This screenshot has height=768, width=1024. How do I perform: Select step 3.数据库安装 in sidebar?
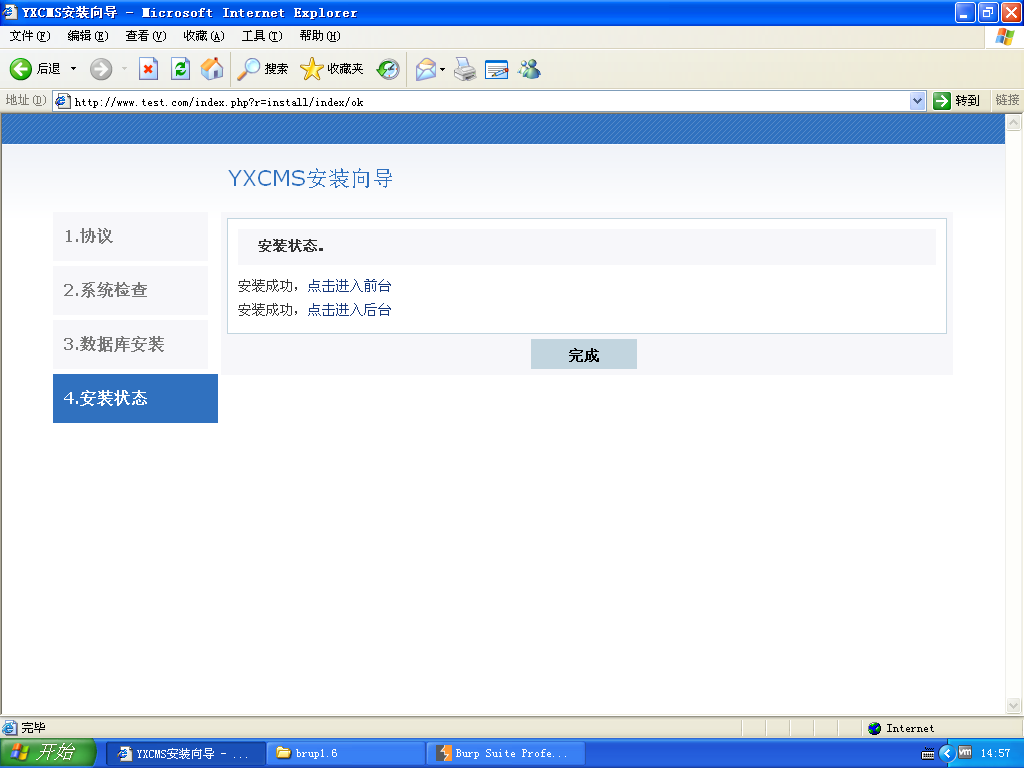click(131, 344)
